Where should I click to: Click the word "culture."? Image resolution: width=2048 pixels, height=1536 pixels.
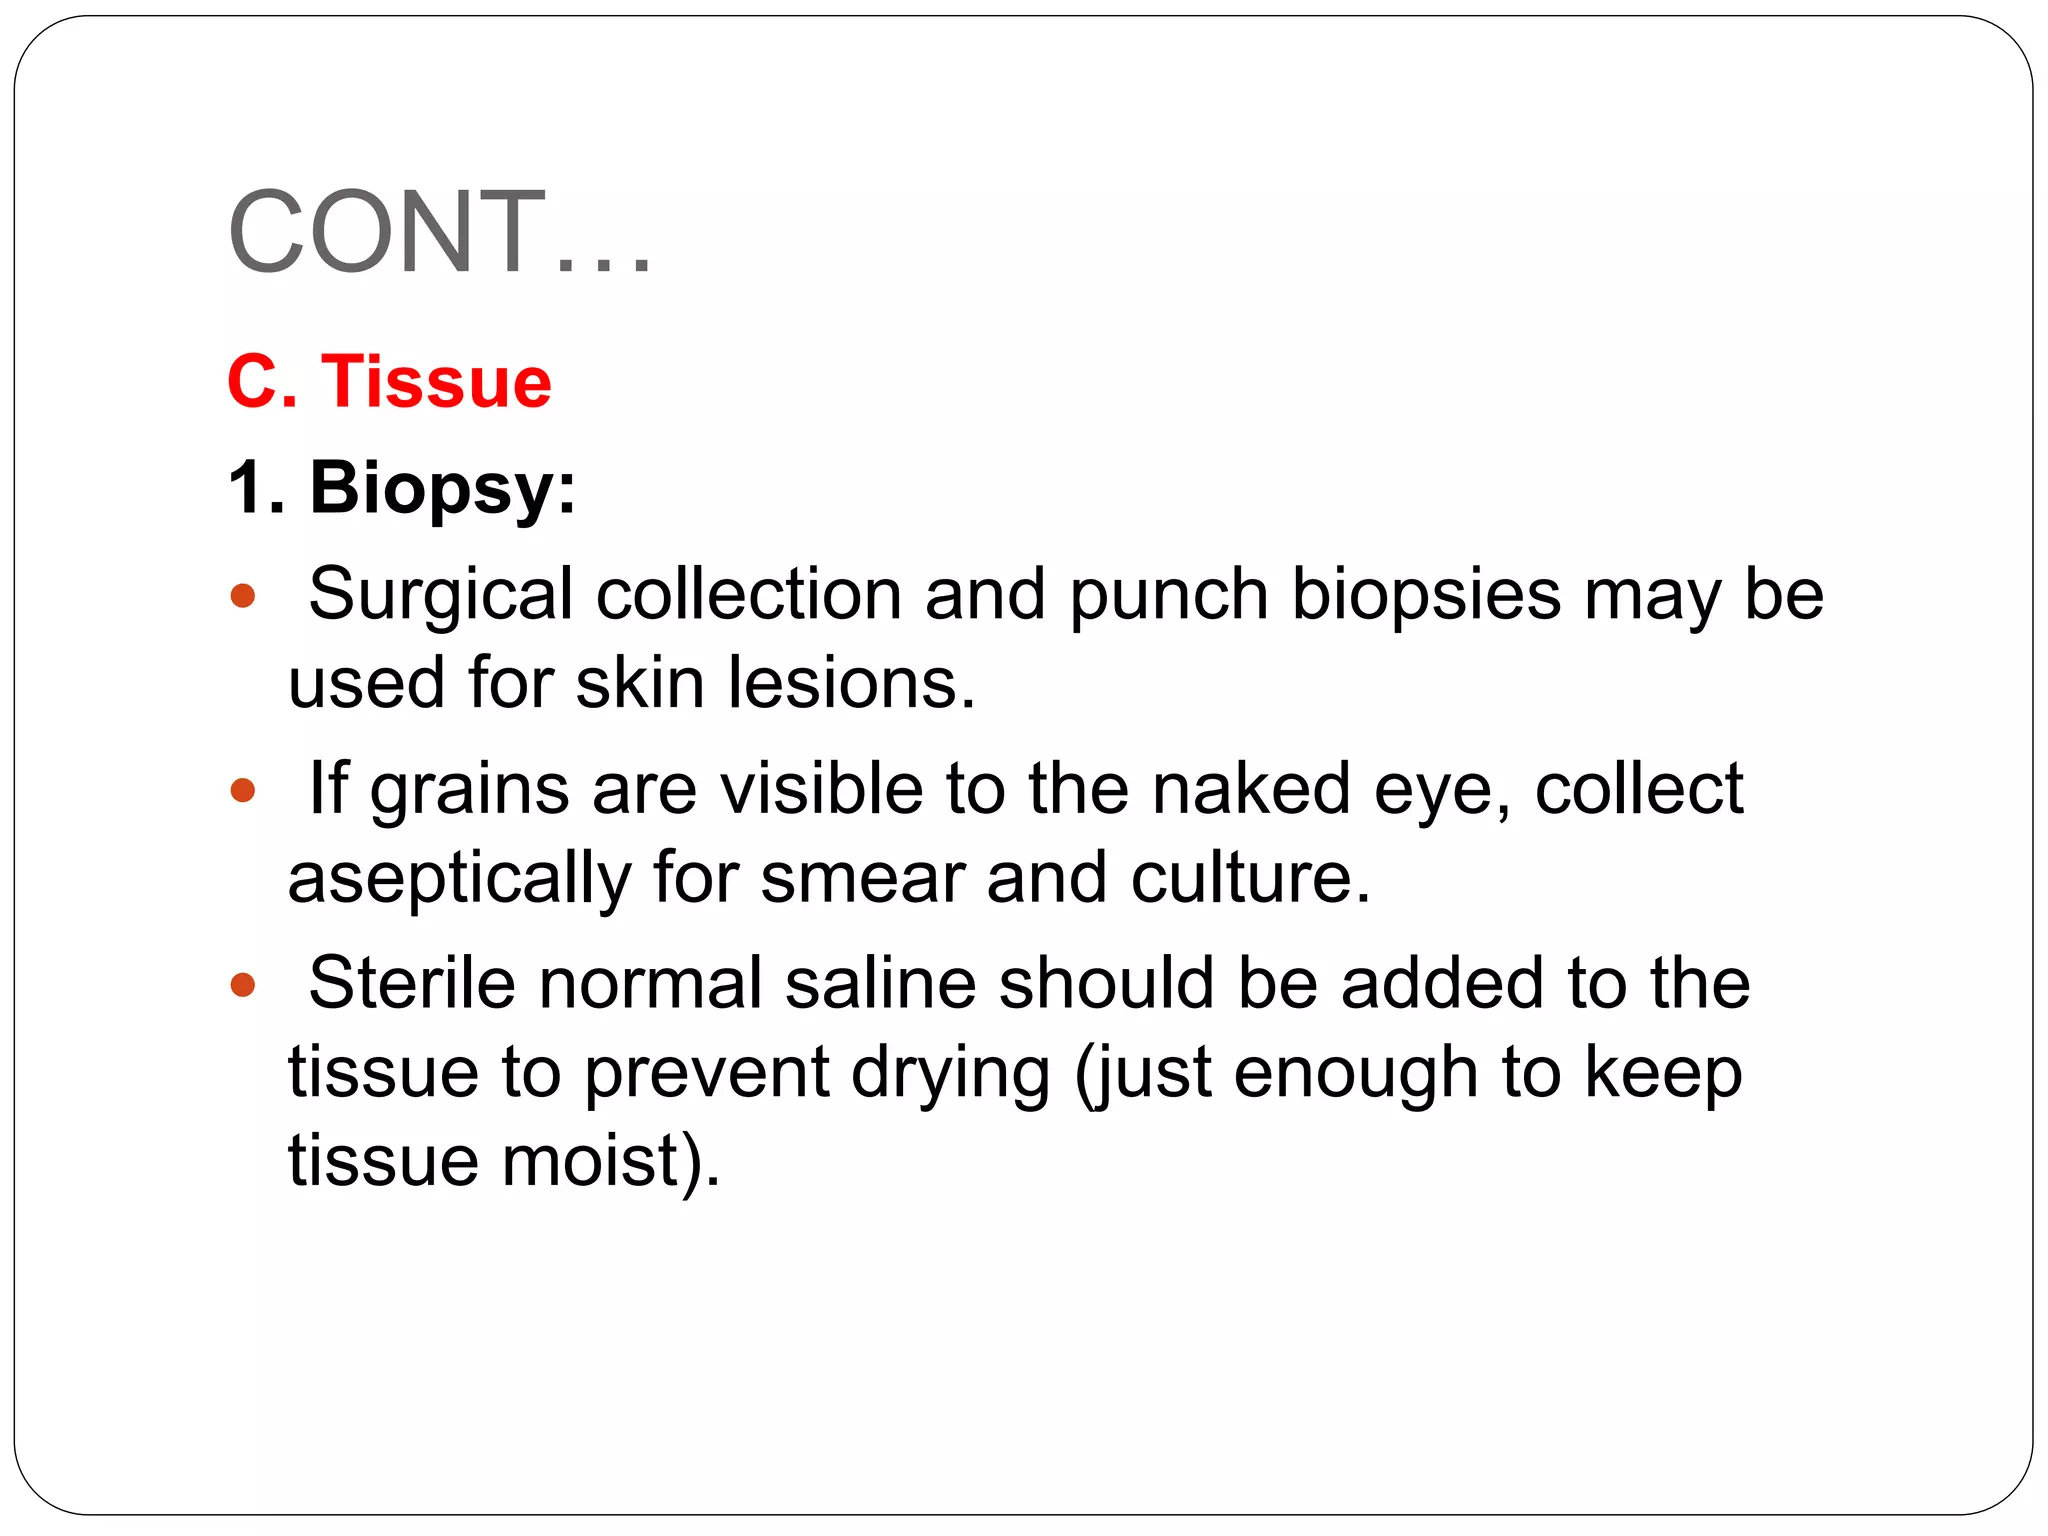coord(1251,877)
